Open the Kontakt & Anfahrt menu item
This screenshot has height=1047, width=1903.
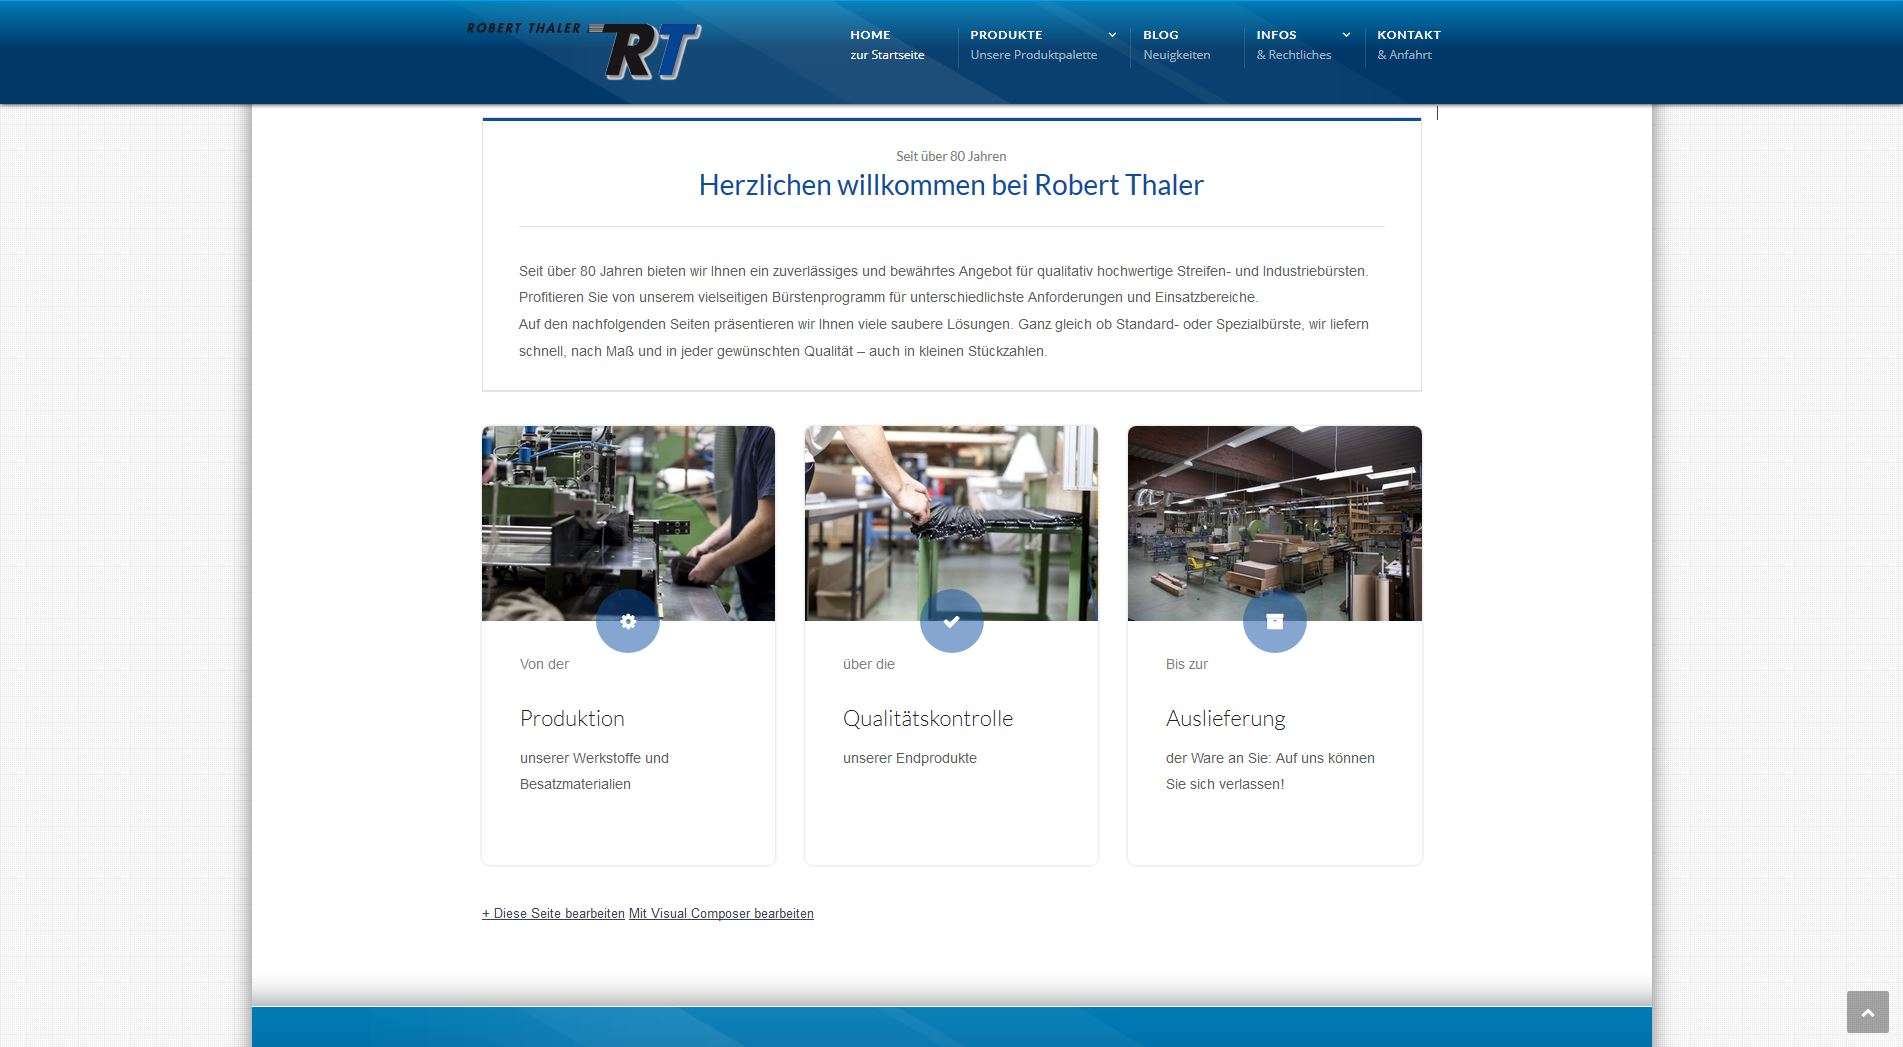pyautogui.click(x=1408, y=45)
